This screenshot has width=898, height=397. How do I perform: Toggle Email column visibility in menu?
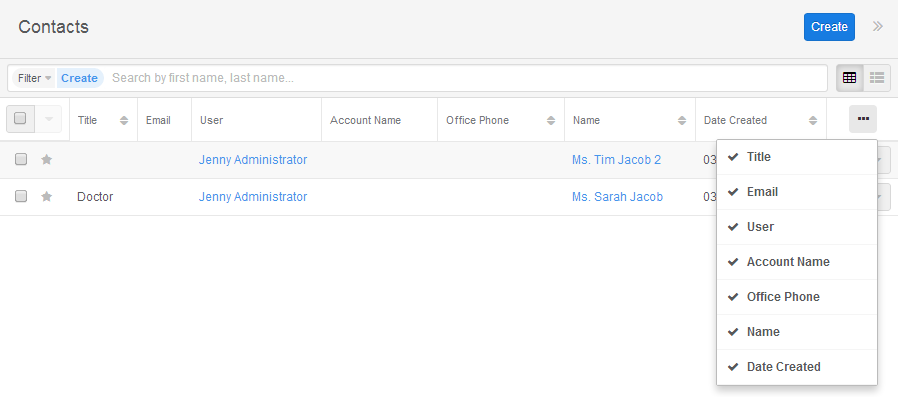(797, 192)
